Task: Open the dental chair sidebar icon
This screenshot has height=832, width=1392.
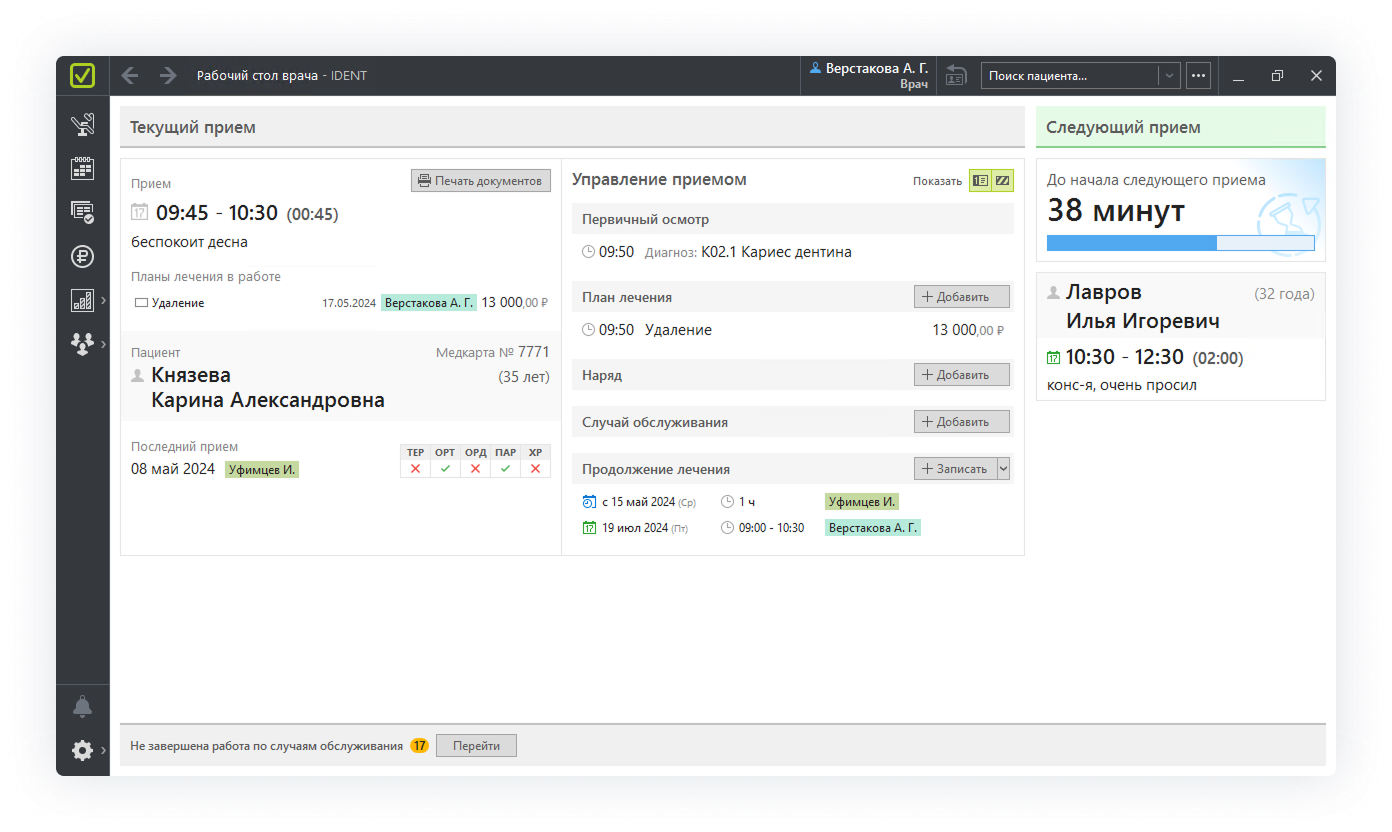Action: pos(82,126)
